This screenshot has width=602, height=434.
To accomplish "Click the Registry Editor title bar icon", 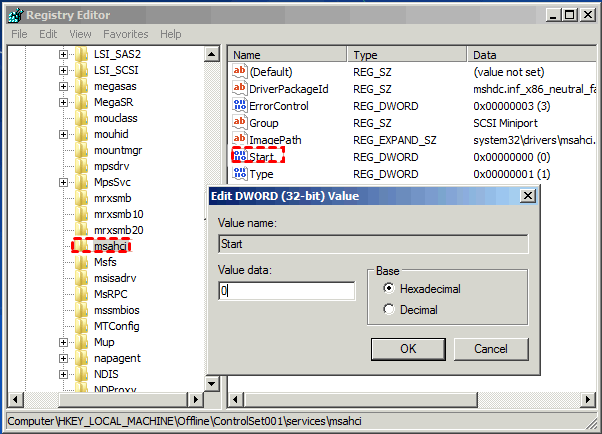I will [x=15, y=15].
